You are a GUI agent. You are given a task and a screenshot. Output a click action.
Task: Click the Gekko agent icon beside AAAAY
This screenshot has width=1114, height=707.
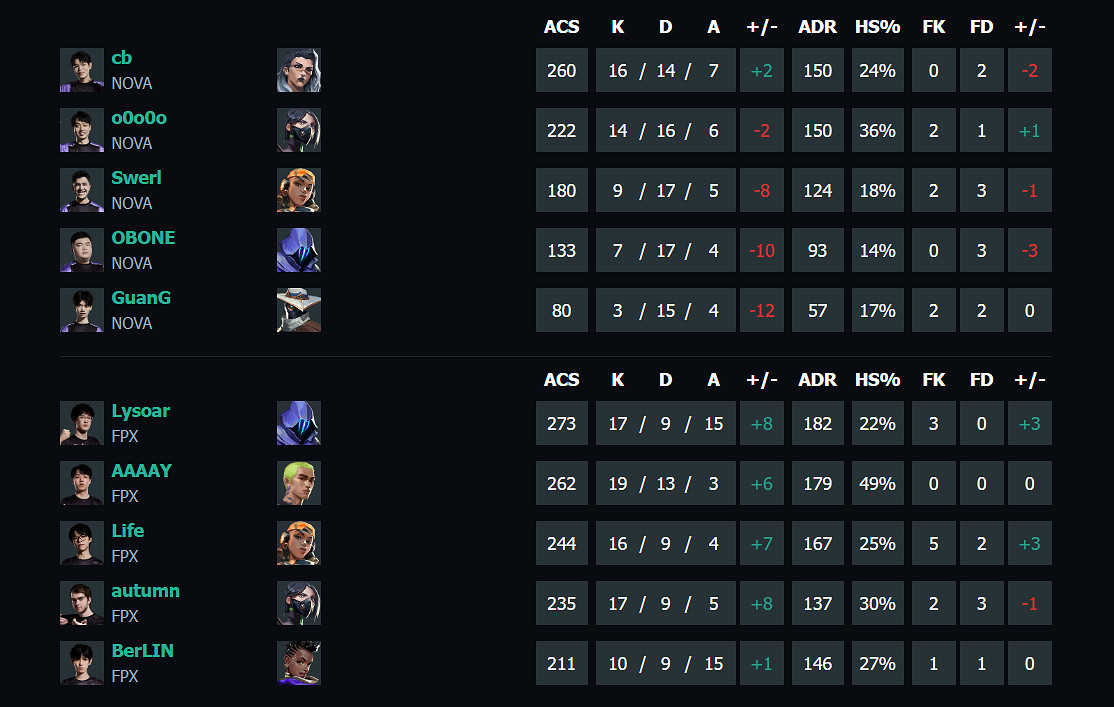pos(298,483)
